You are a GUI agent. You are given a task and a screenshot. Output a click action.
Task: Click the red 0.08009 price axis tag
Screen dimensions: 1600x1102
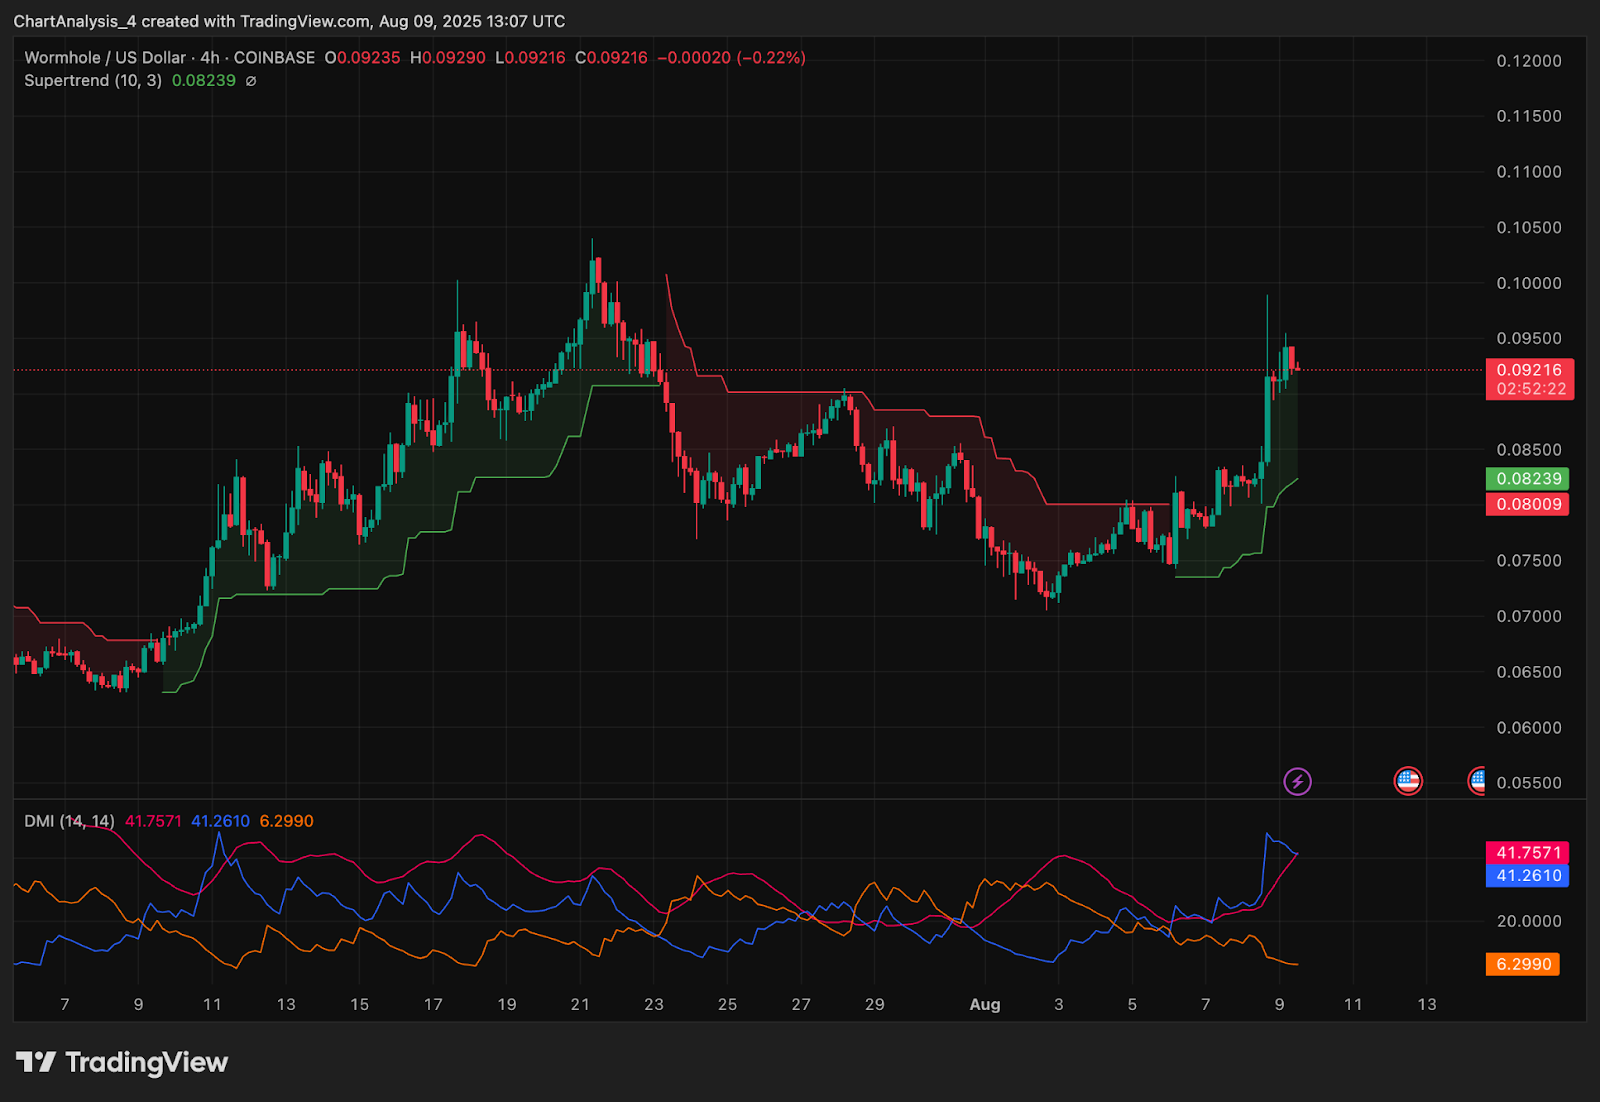tap(1528, 504)
